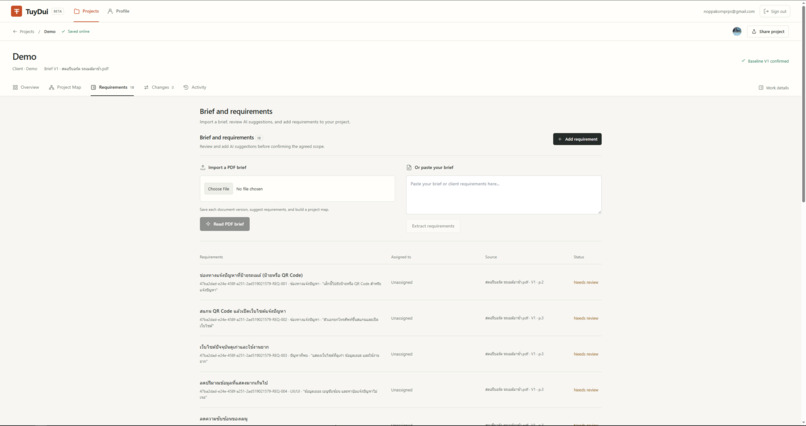Click the Extract requirements button
Viewport: 806px width, 426px height.
[x=433, y=226]
